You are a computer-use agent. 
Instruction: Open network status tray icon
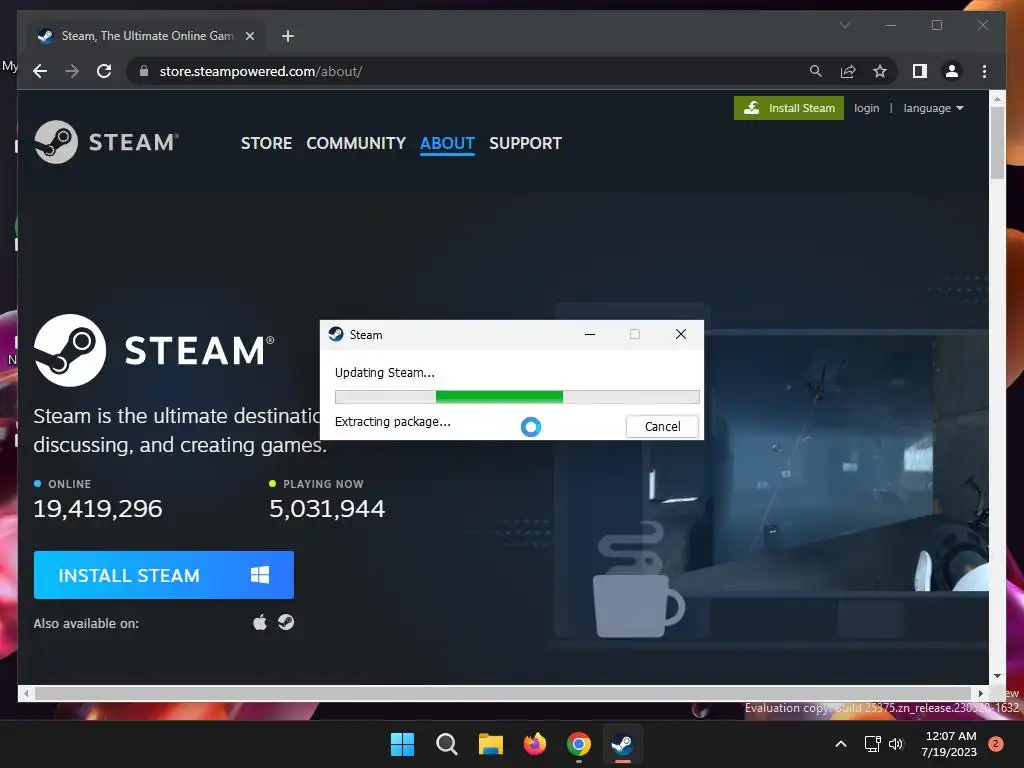(x=872, y=744)
